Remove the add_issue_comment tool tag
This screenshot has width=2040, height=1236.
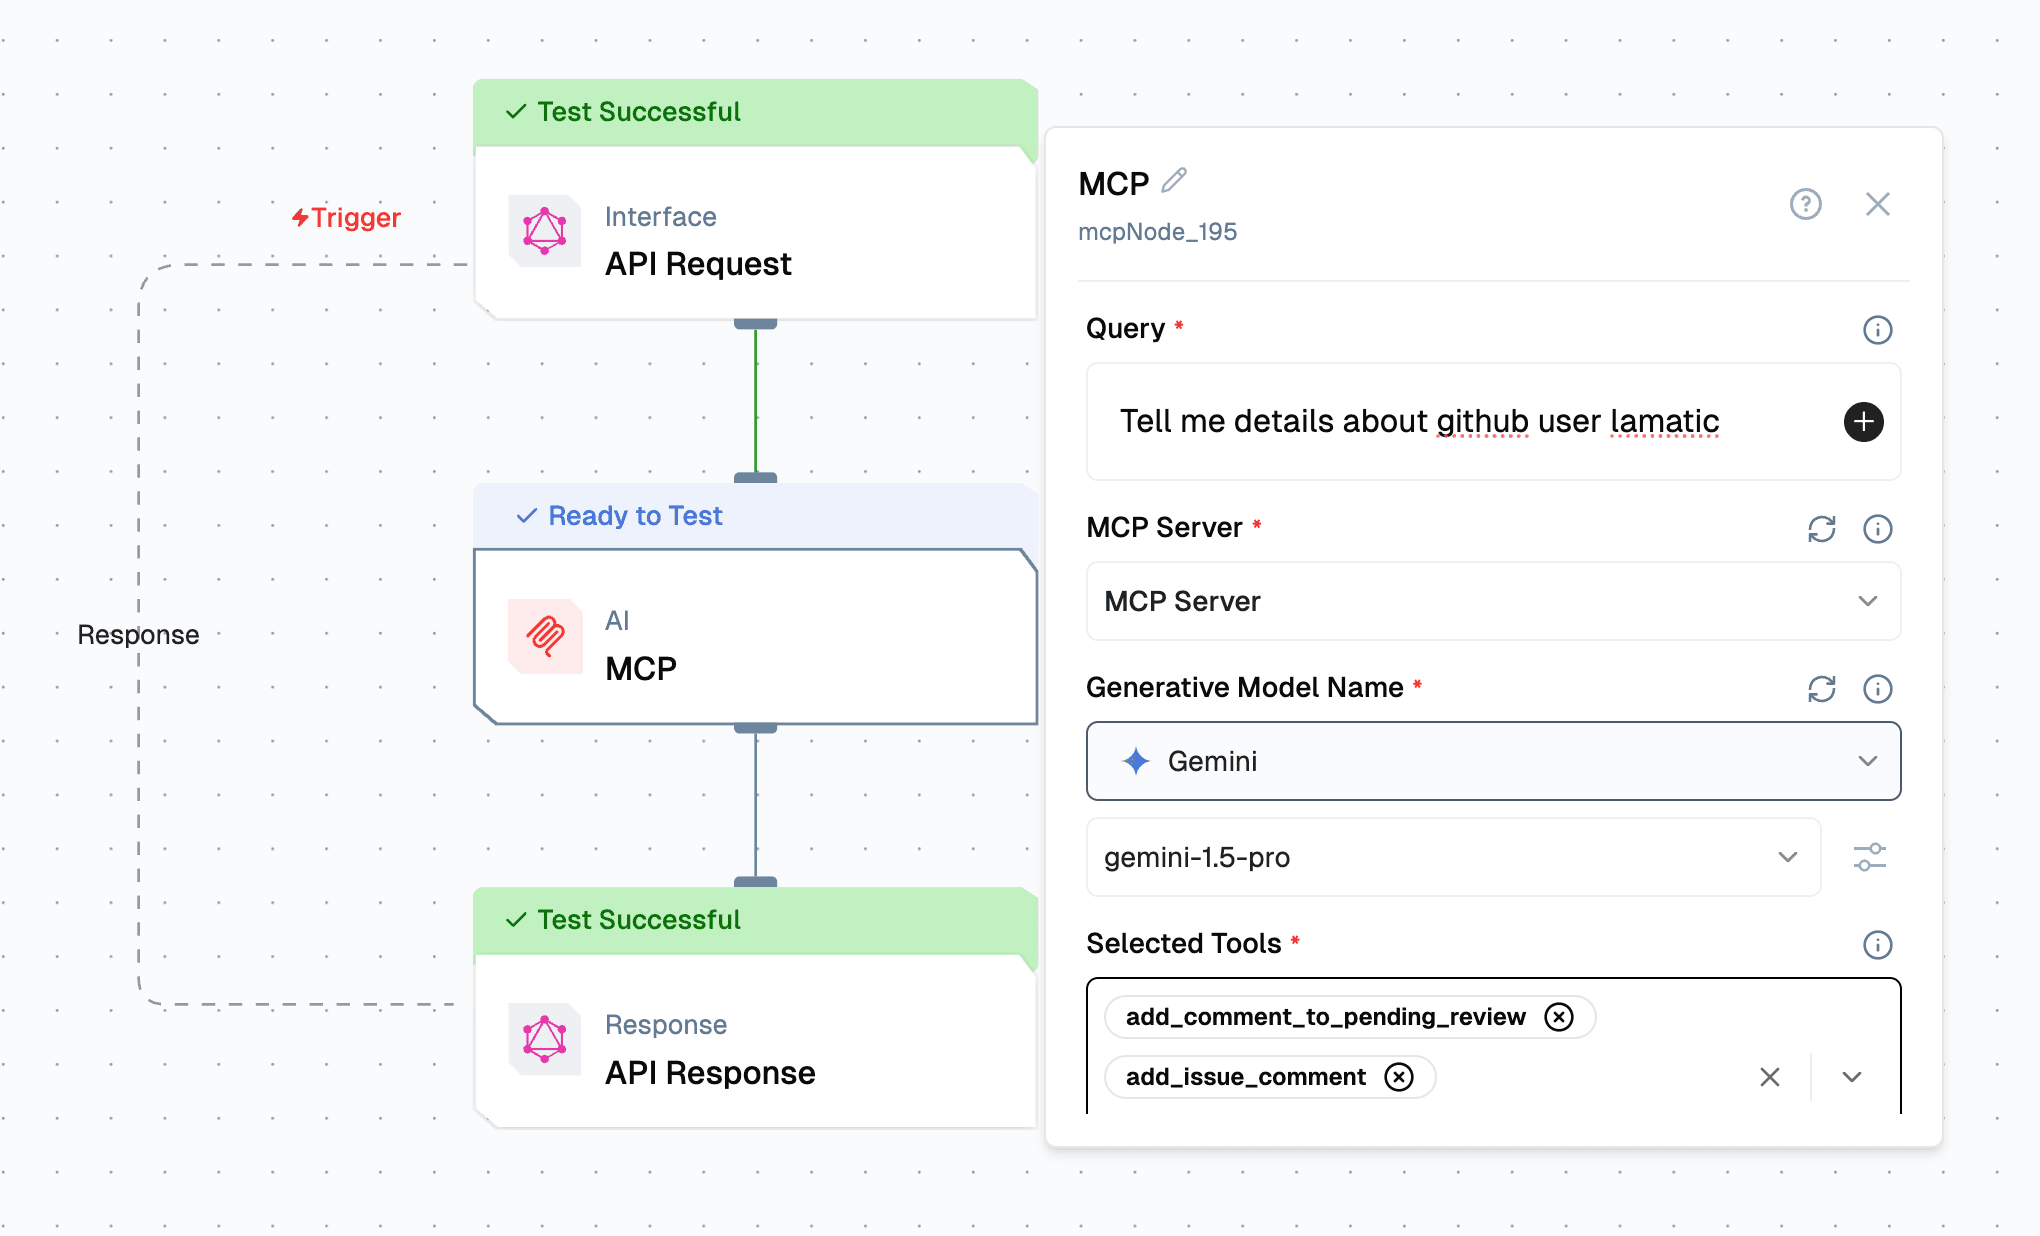[1398, 1077]
